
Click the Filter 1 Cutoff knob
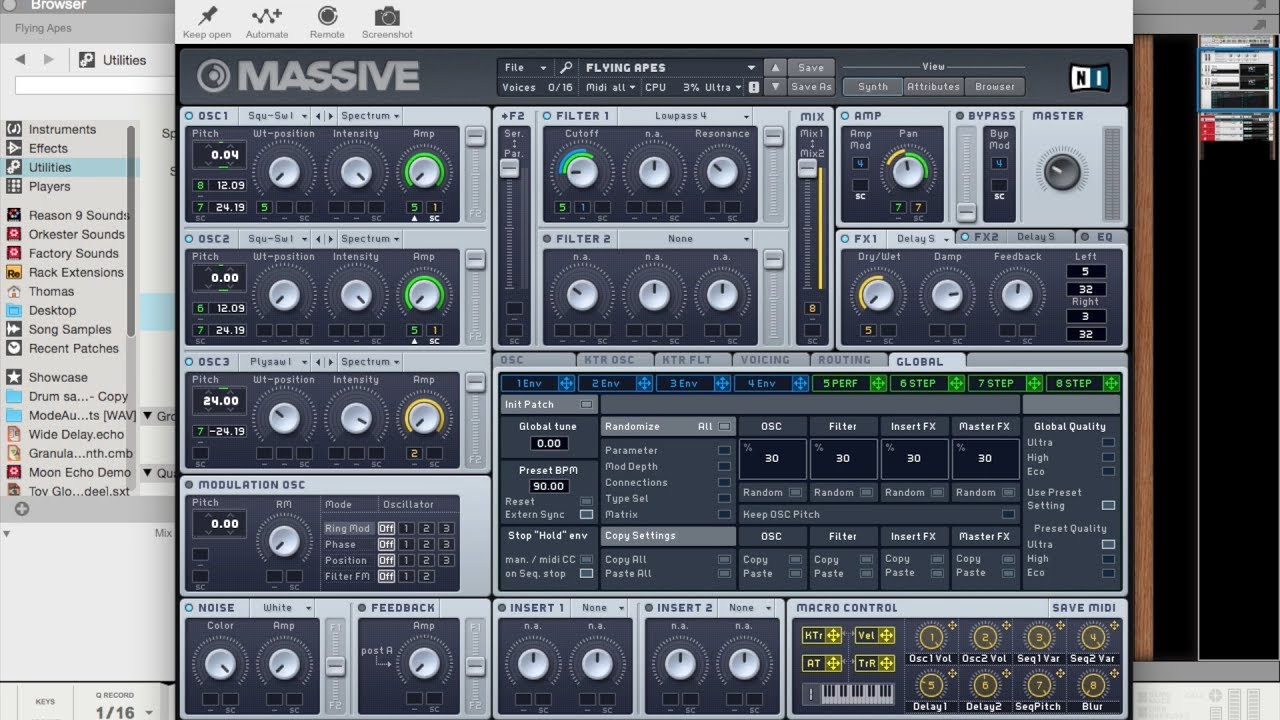tap(582, 172)
